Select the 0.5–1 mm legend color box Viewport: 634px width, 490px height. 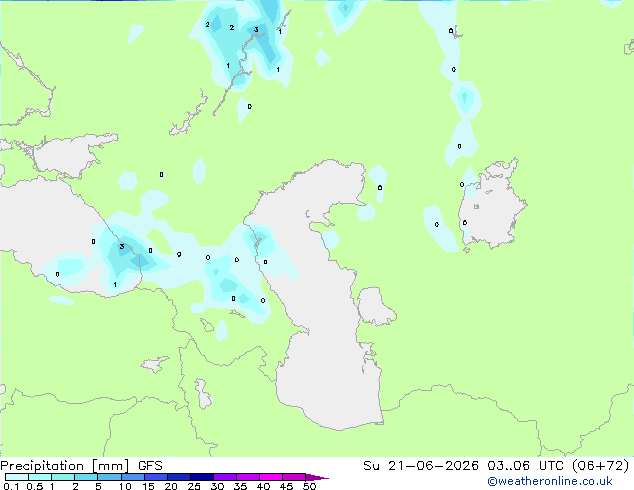point(40,477)
